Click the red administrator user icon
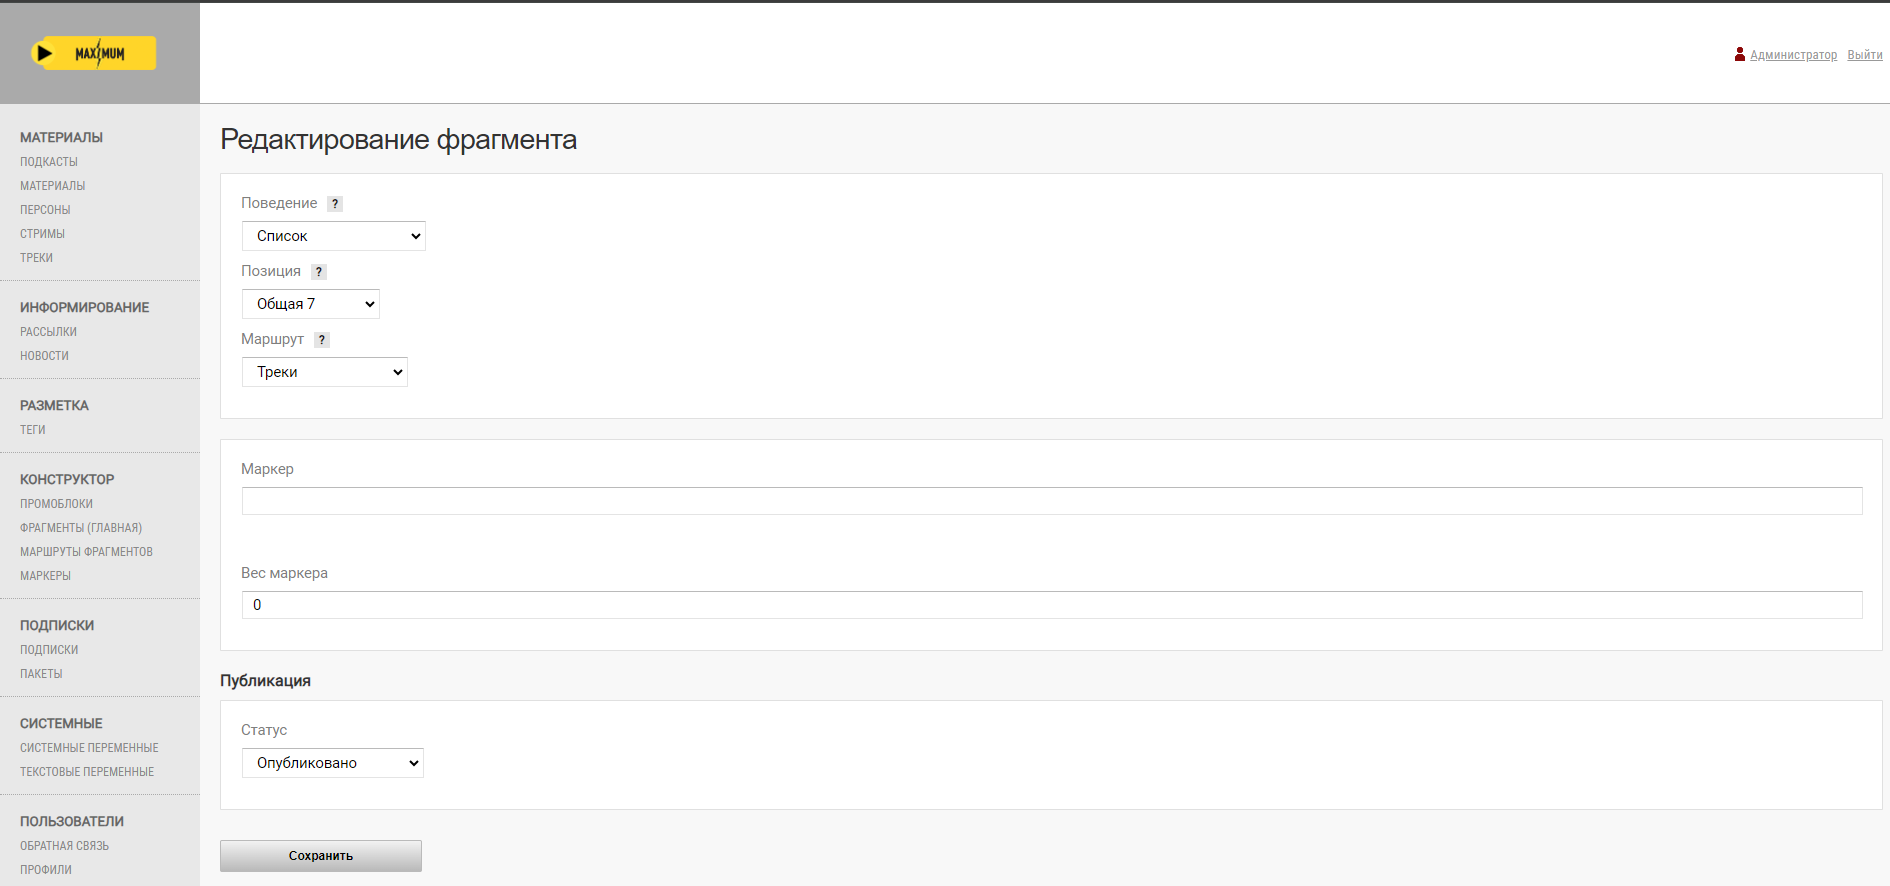The image size is (1890, 886). click(x=1740, y=54)
